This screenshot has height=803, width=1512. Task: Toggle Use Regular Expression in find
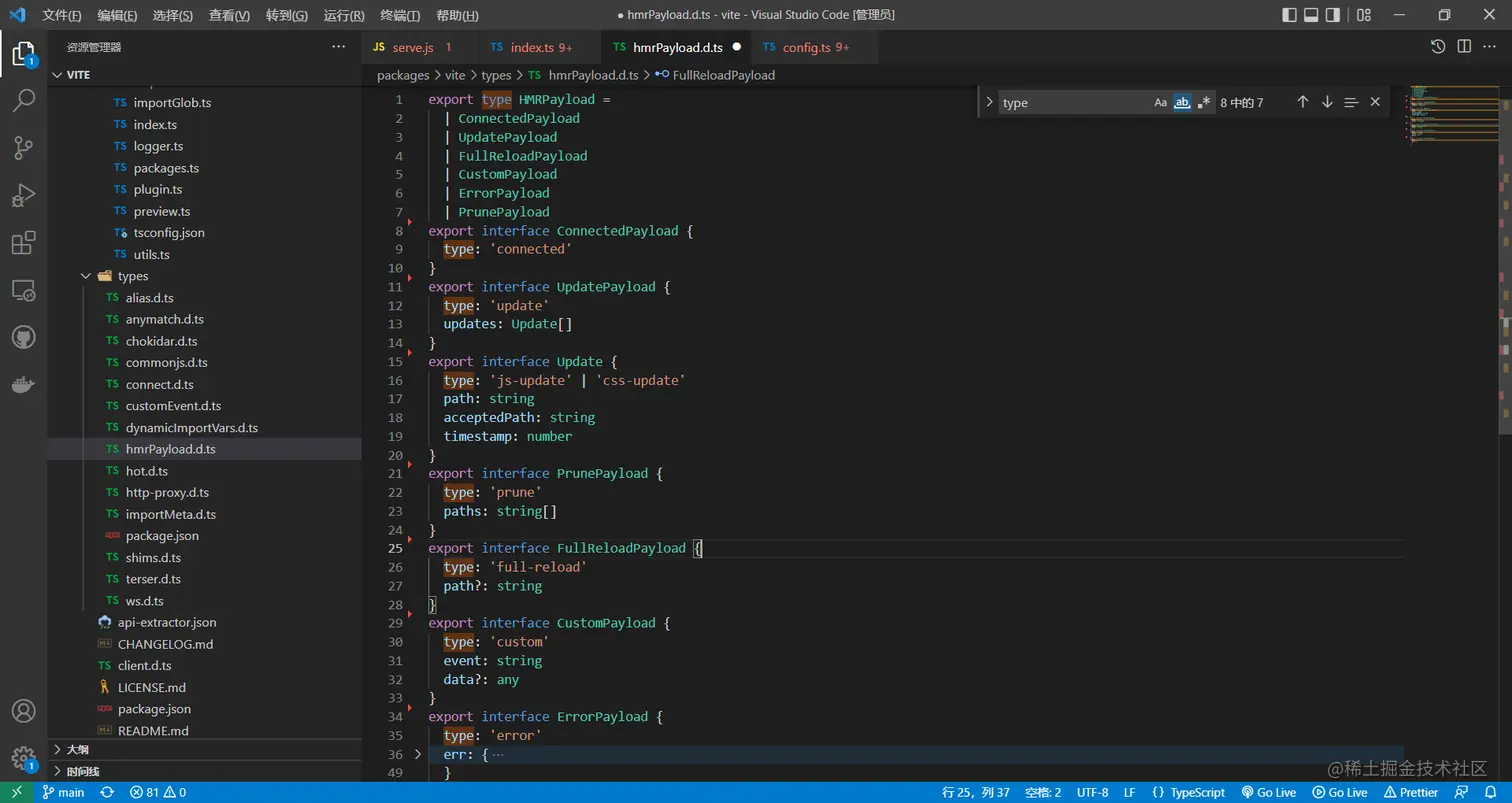[1204, 102]
